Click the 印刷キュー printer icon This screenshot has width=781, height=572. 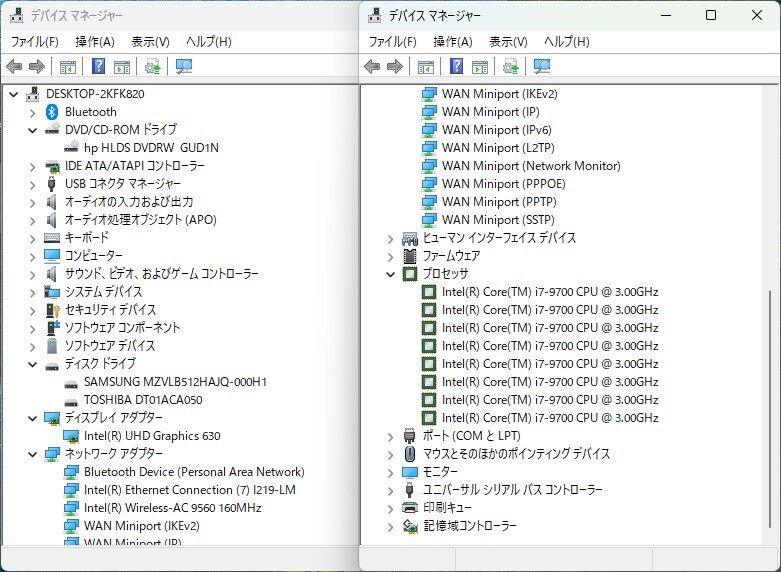coord(409,508)
